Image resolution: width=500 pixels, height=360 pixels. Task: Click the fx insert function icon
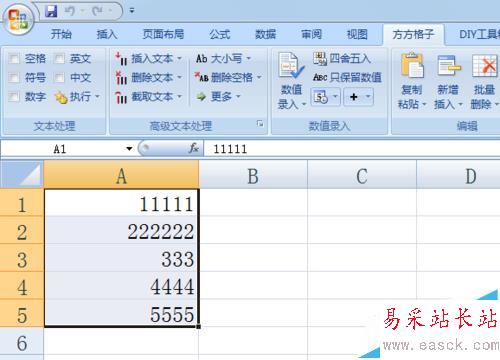pyautogui.click(x=194, y=148)
